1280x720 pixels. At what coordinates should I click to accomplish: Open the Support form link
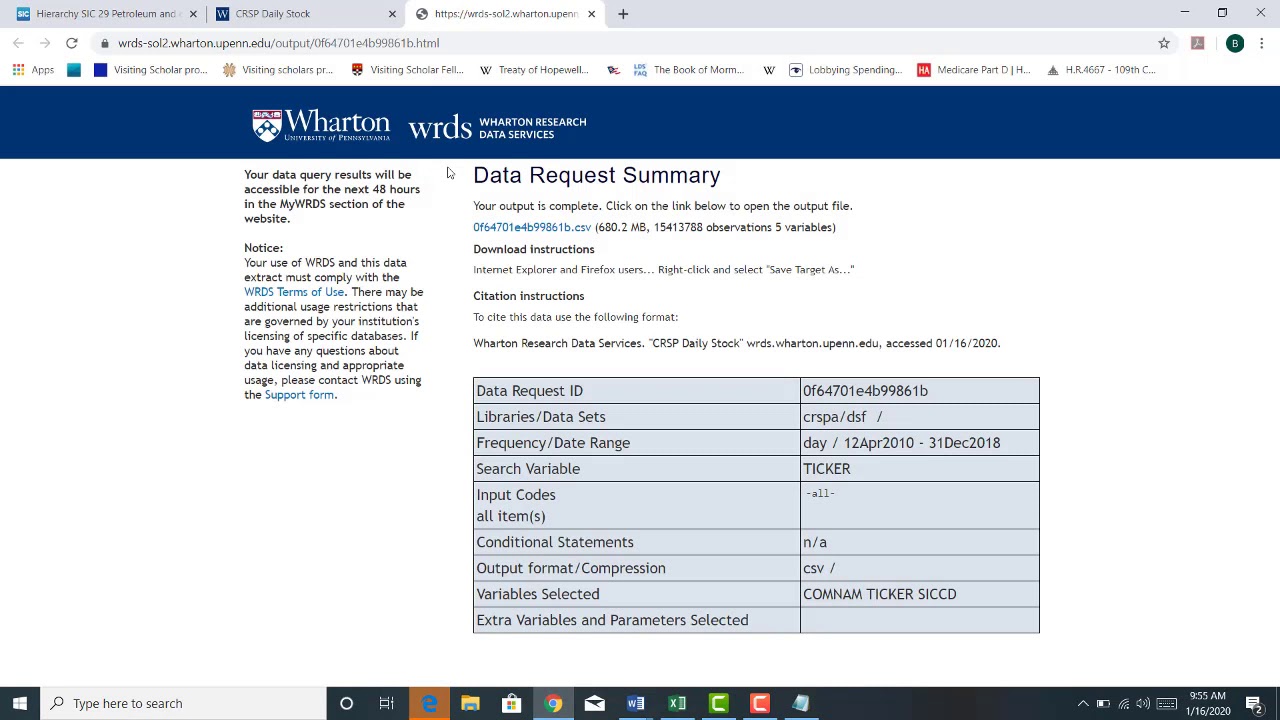pyautogui.click(x=299, y=395)
